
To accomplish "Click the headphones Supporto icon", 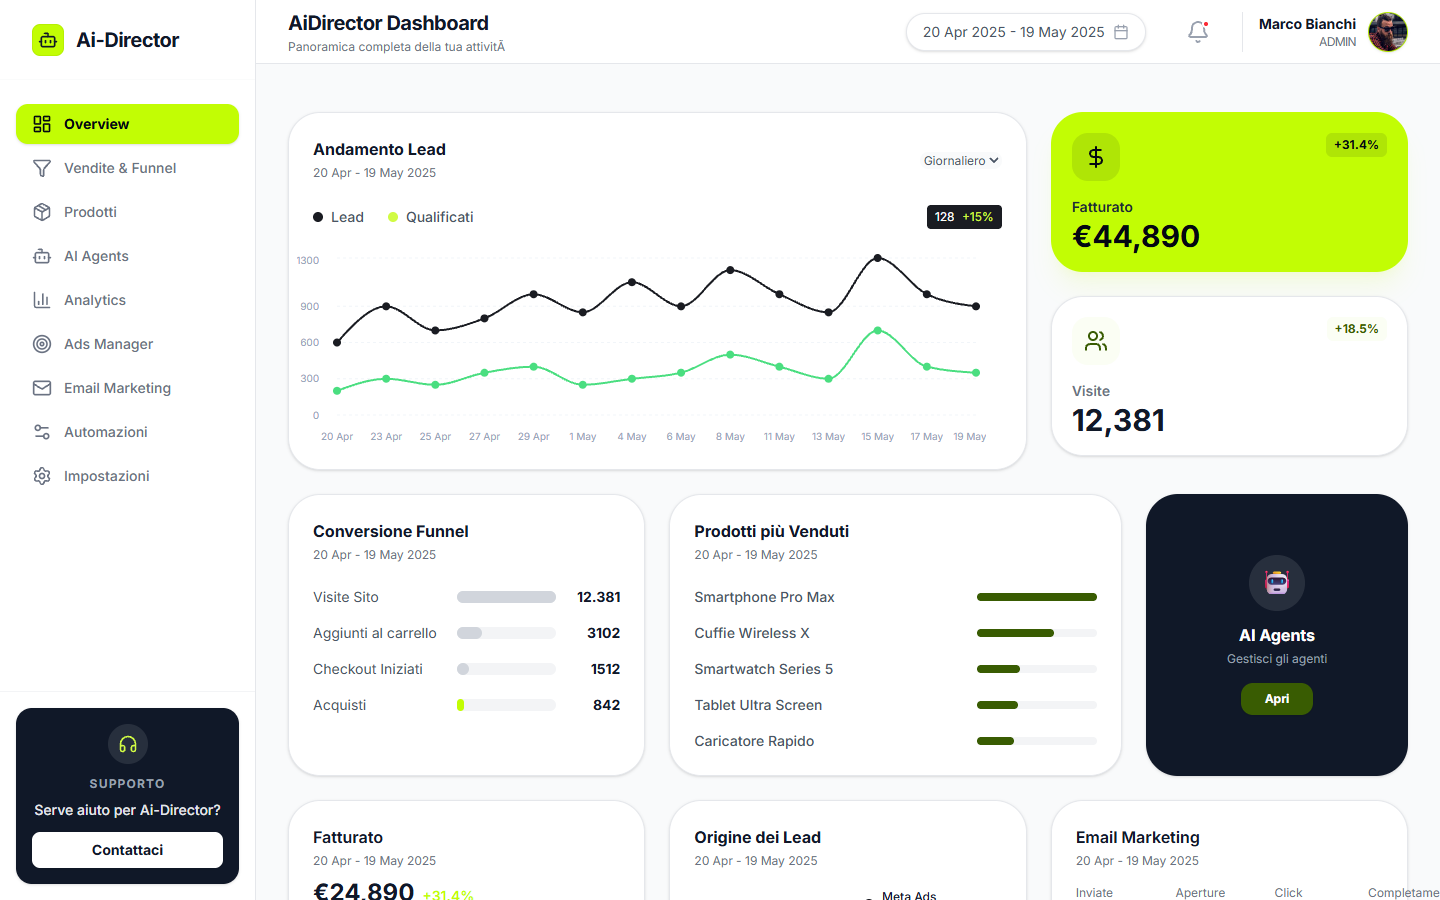I will [x=128, y=744].
